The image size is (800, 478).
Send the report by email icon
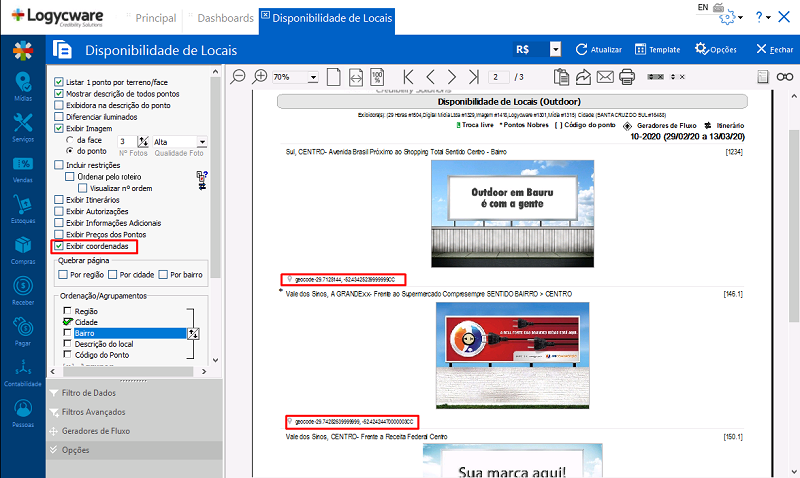tap(605, 76)
